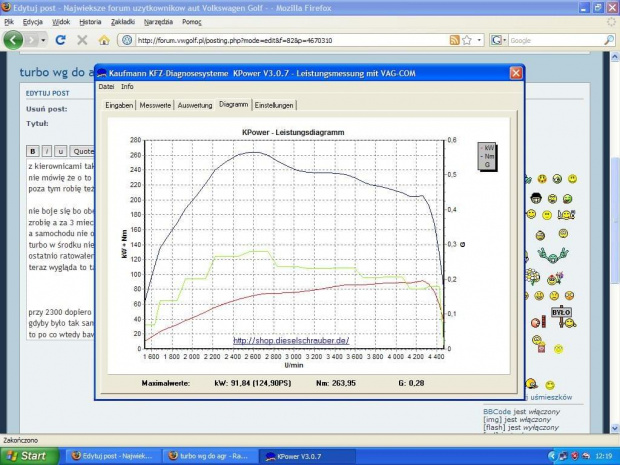Switch to the Eingaben tab
The image size is (620, 465).
pyautogui.click(x=119, y=105)
